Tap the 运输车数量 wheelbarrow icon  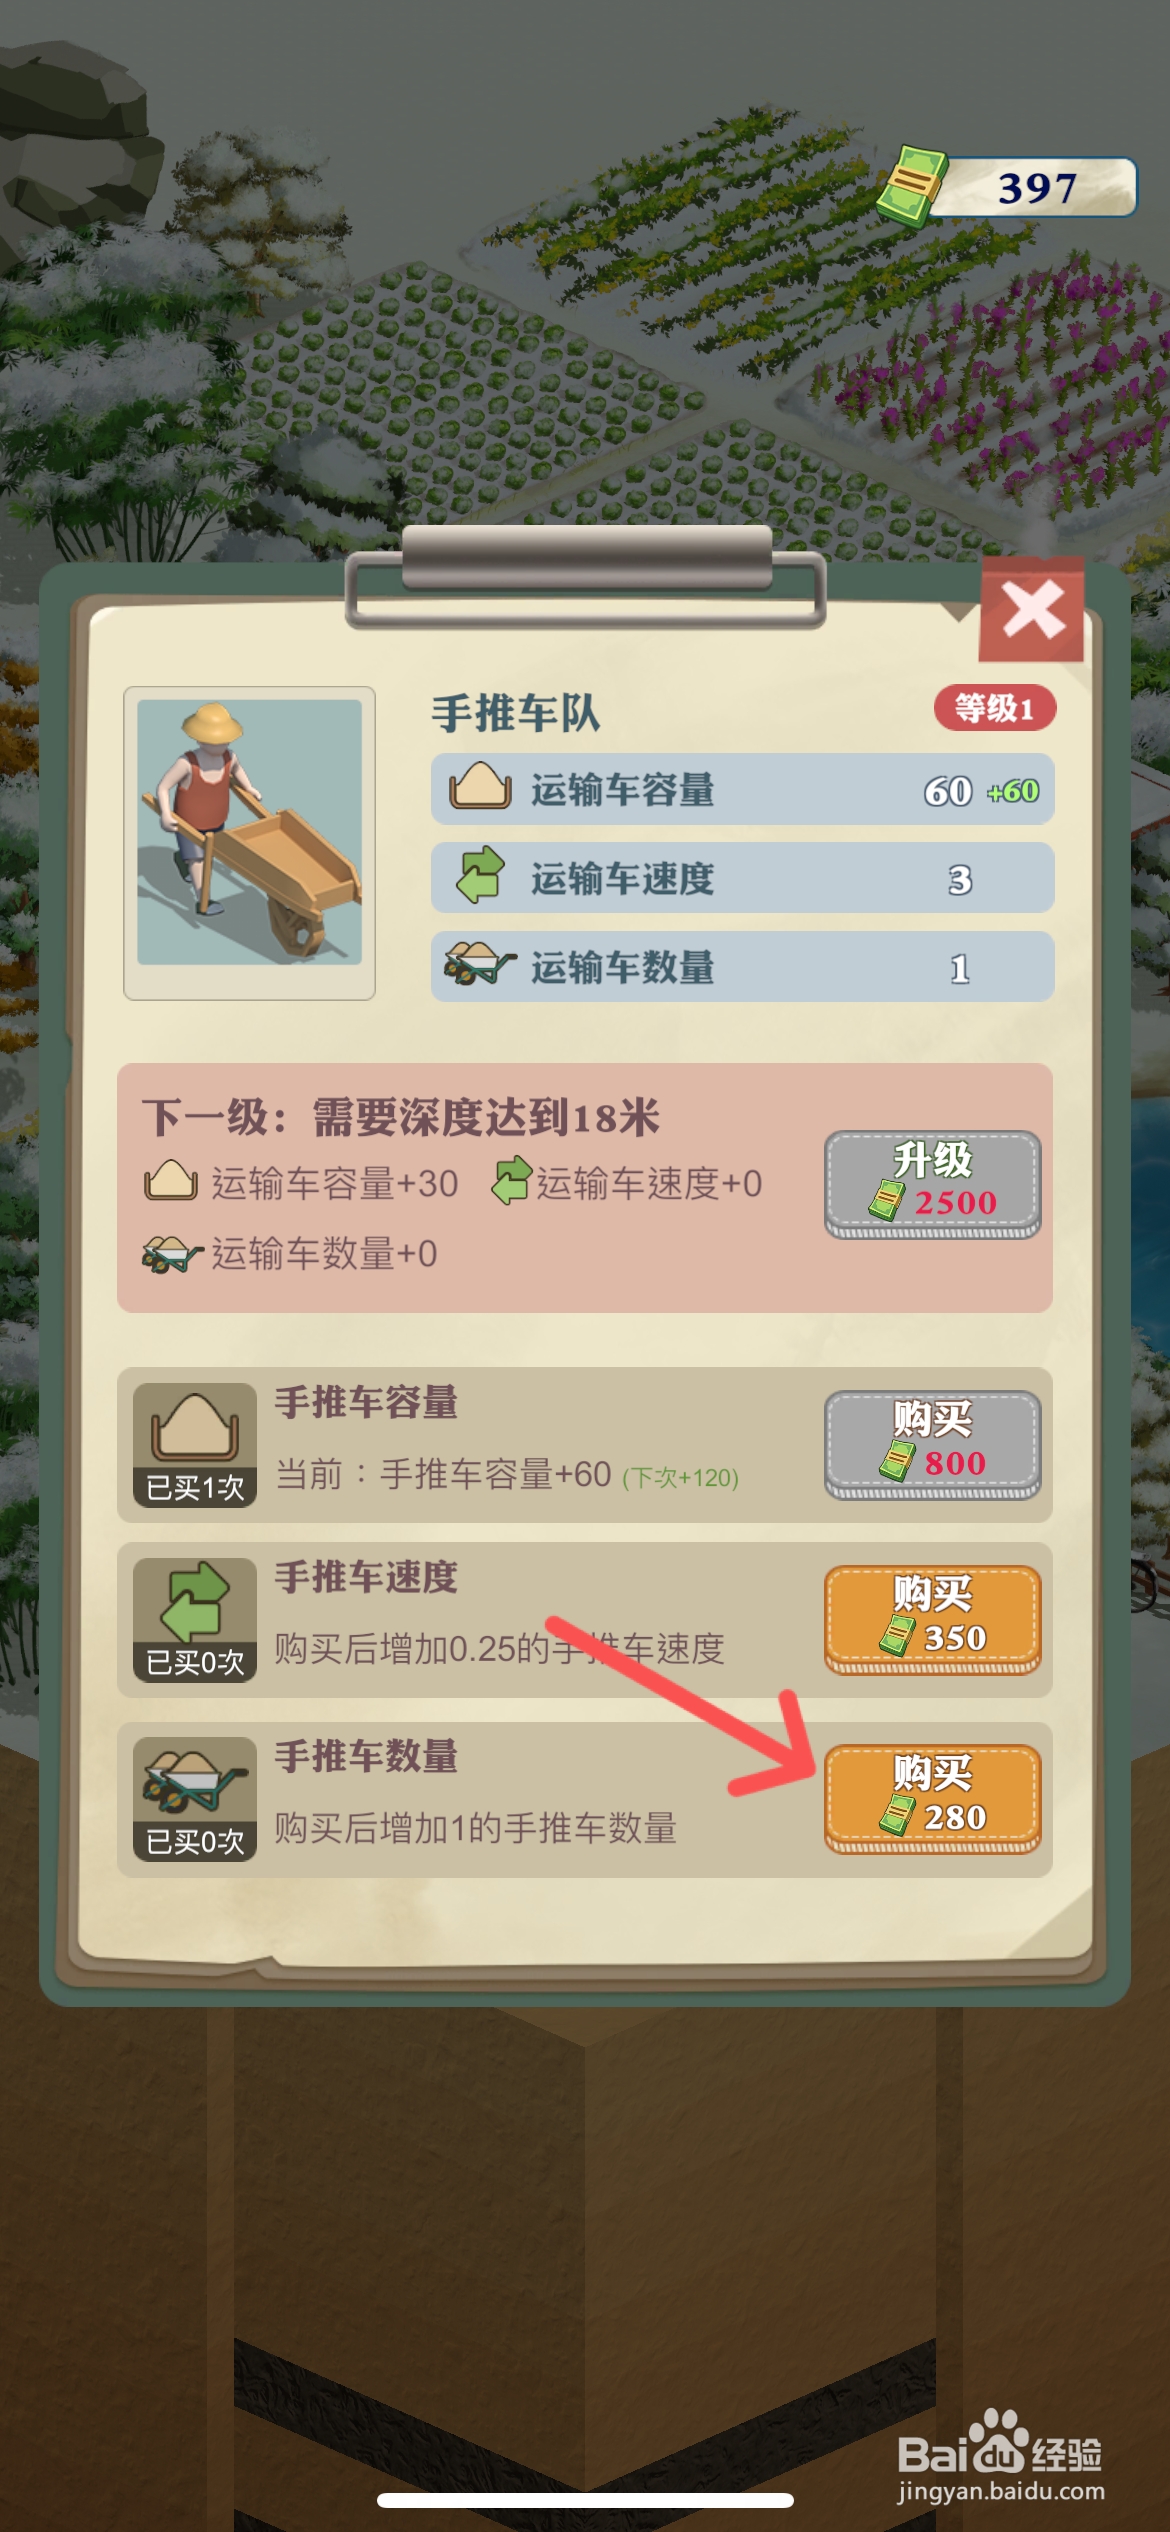tap(479, 963)
